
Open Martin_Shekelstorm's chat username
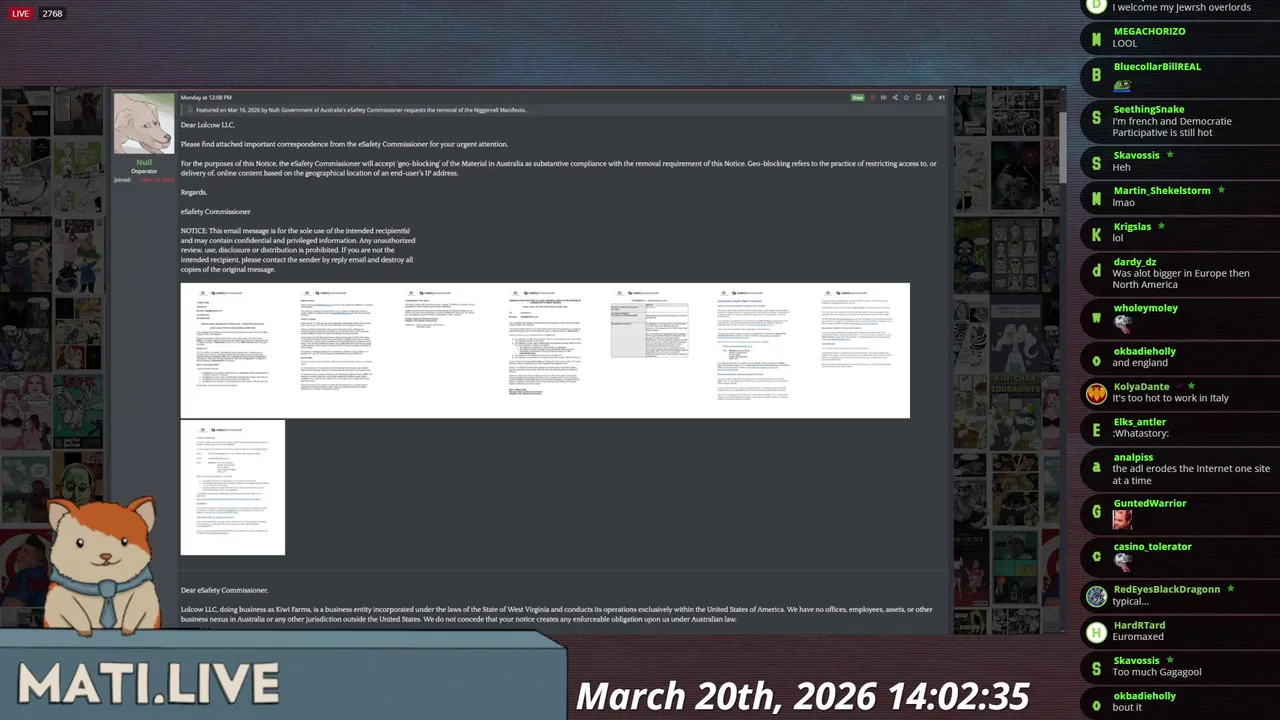1162,190
